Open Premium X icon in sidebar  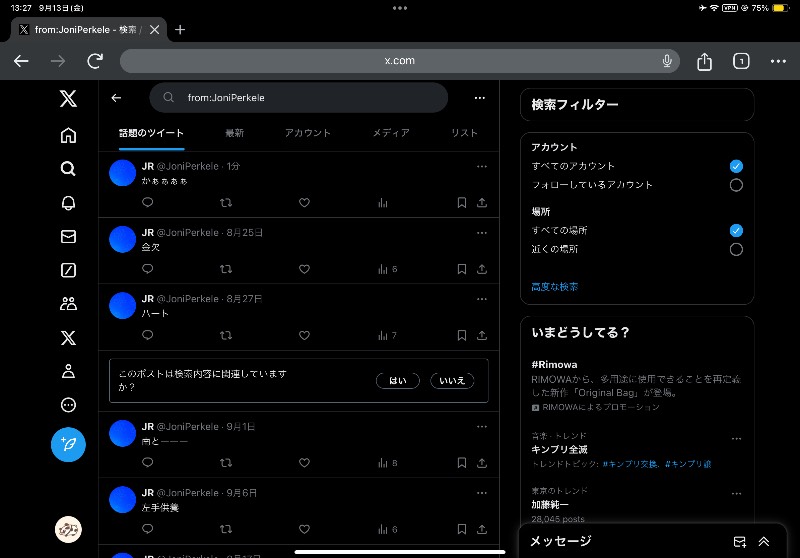coord(68,338)
